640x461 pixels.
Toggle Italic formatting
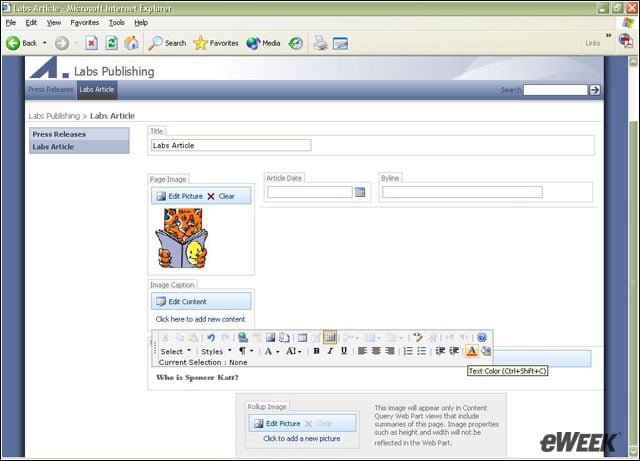pyautogui.click(x=330, y=351)
